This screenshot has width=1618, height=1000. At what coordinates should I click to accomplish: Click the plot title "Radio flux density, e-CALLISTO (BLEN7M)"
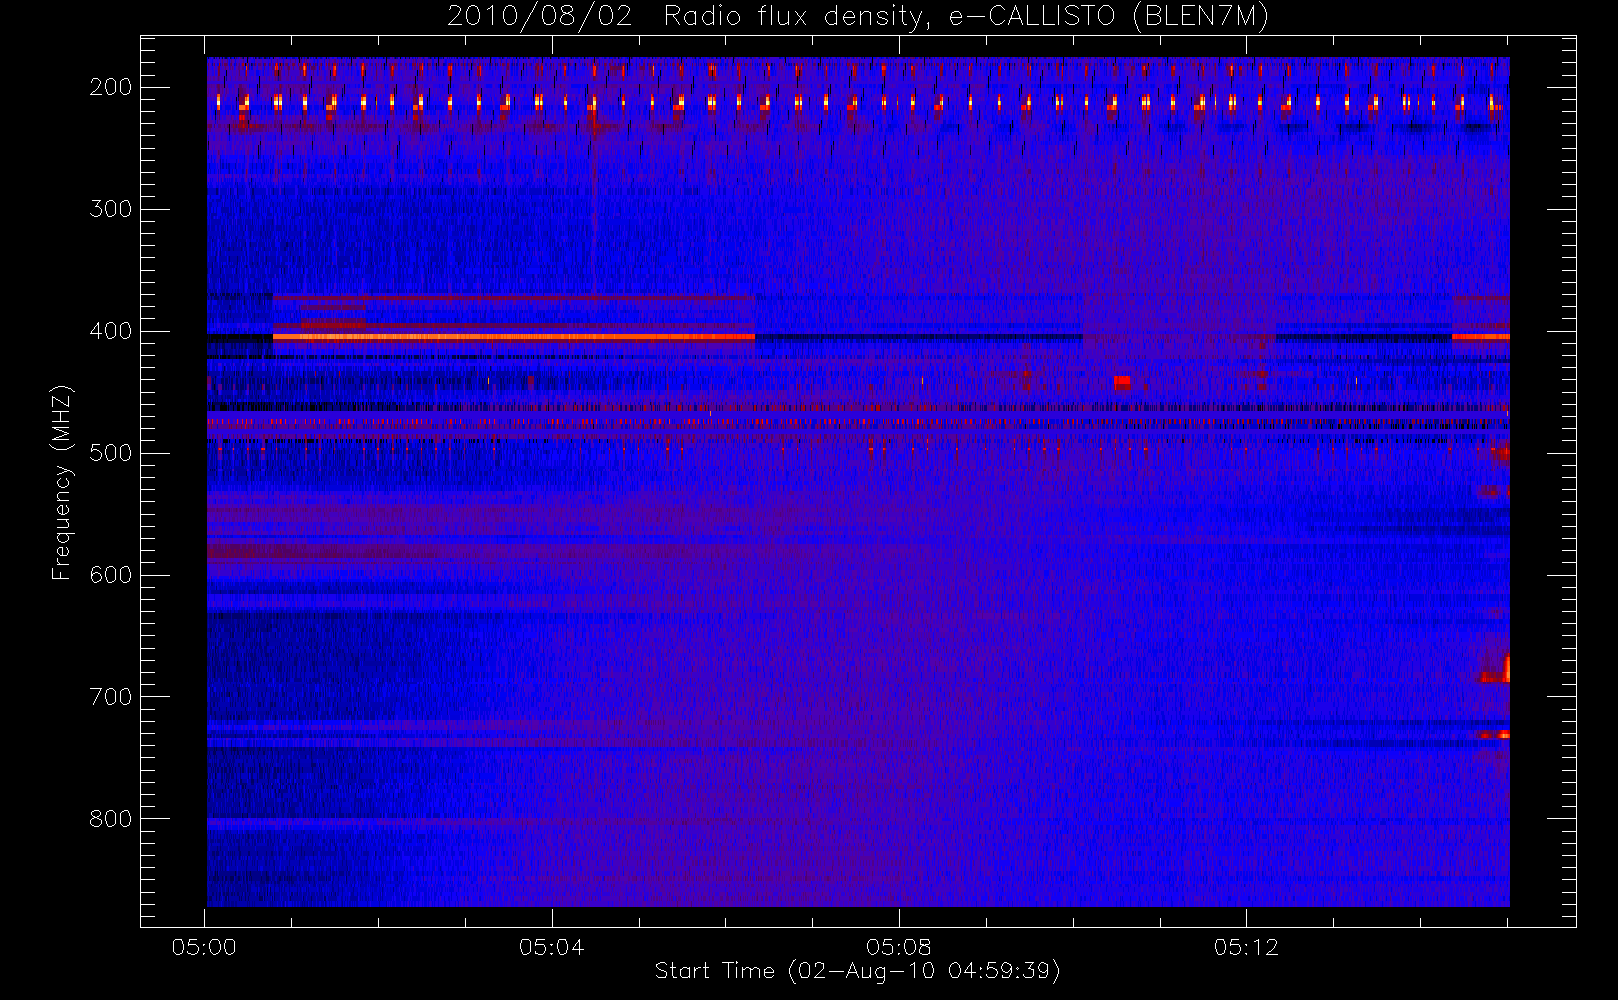coord(966,16)
